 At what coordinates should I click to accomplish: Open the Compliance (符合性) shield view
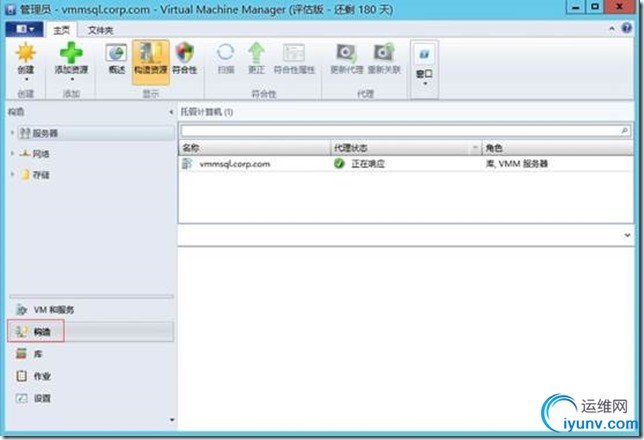pyautogui.click(x=184, y=59)
